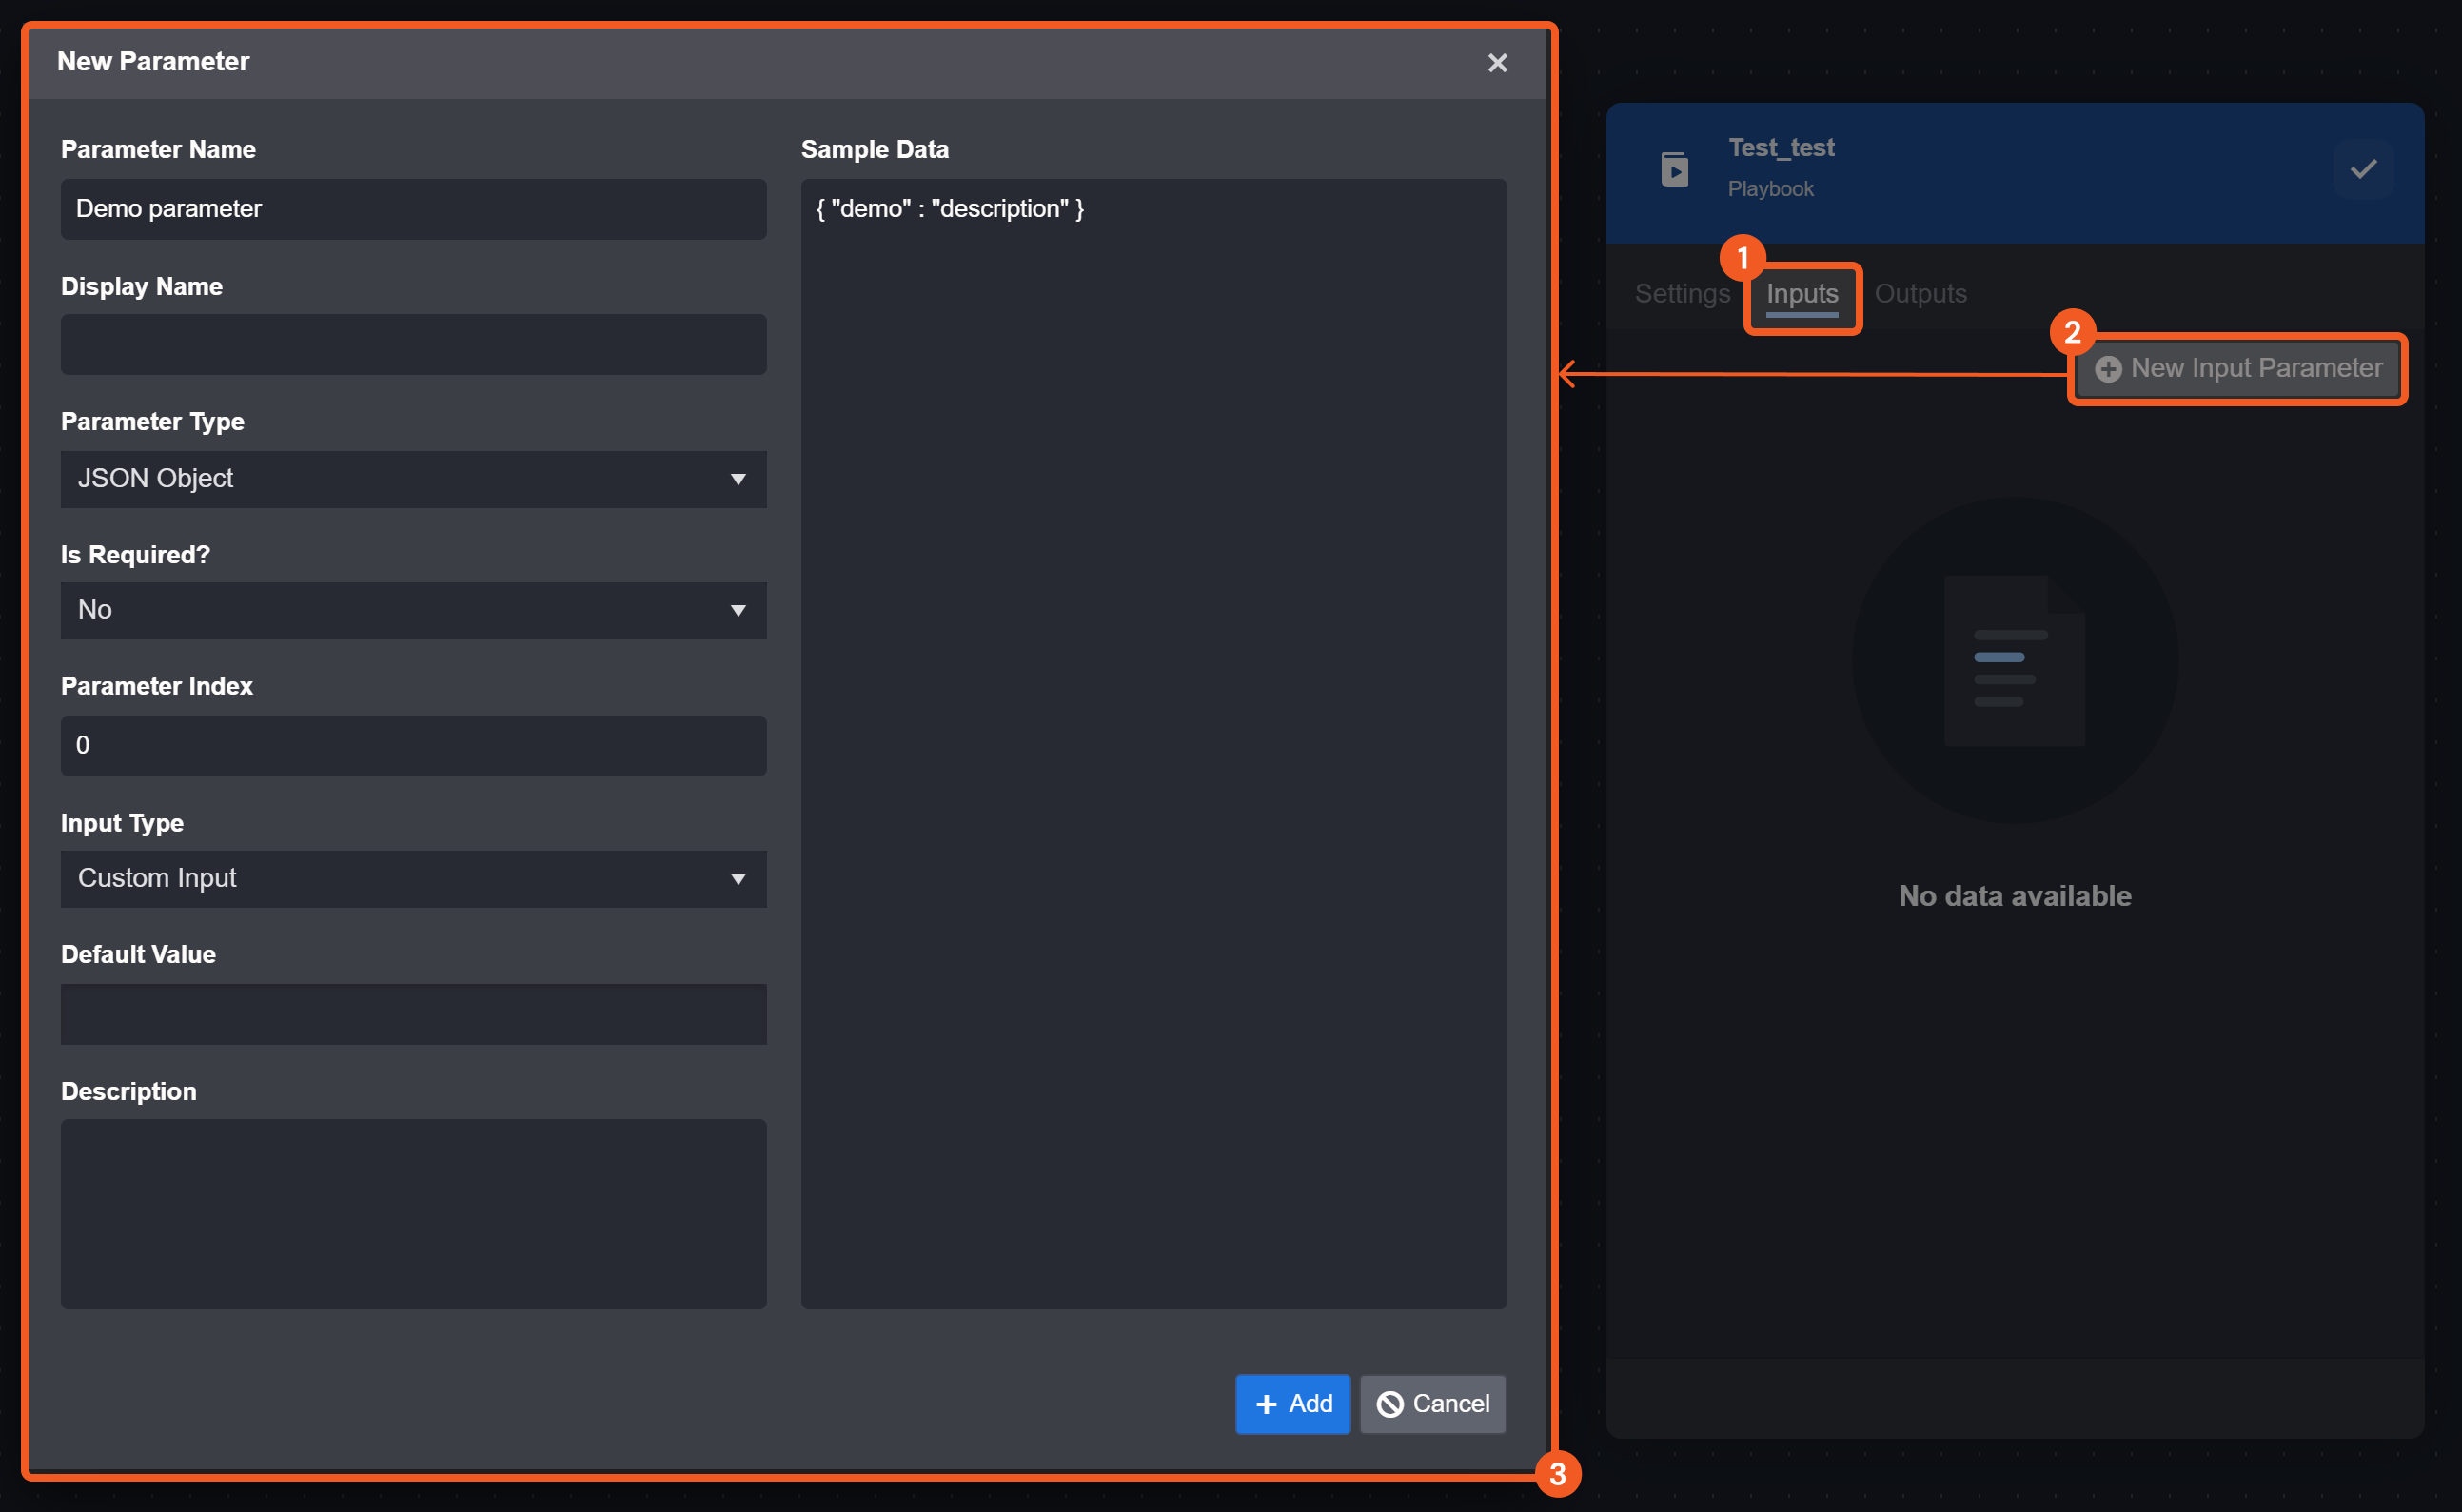The width and height of the screenshot is (2462, 1512).
Task: Expand the Is Required? dropdown arrow
Action: pos(738,610)
